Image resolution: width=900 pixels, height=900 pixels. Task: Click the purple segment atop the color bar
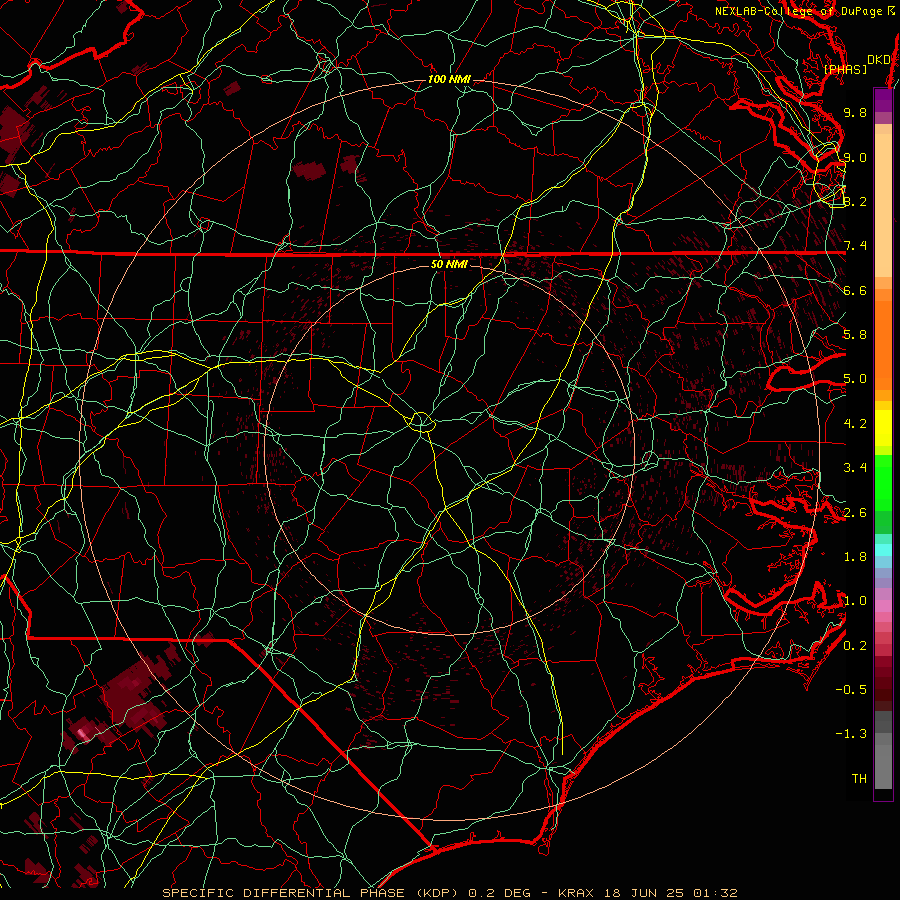[x=883, y=100]
